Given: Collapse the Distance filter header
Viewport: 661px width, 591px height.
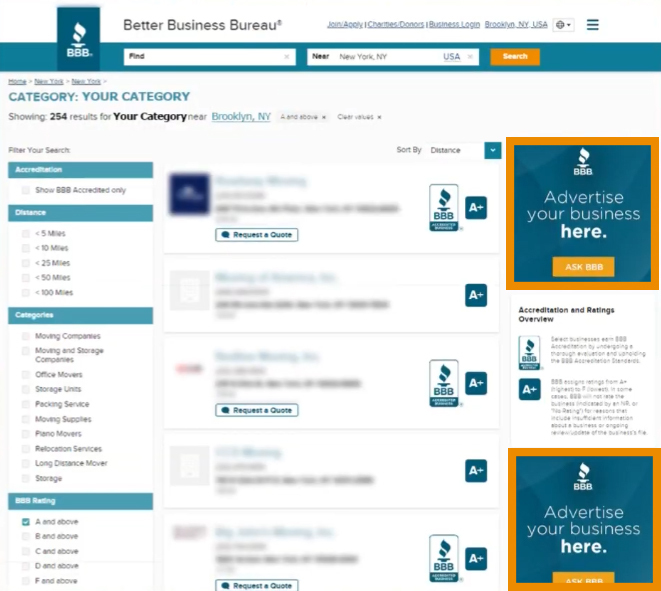Looking at the screenshot, I should [x=81, y=213].
